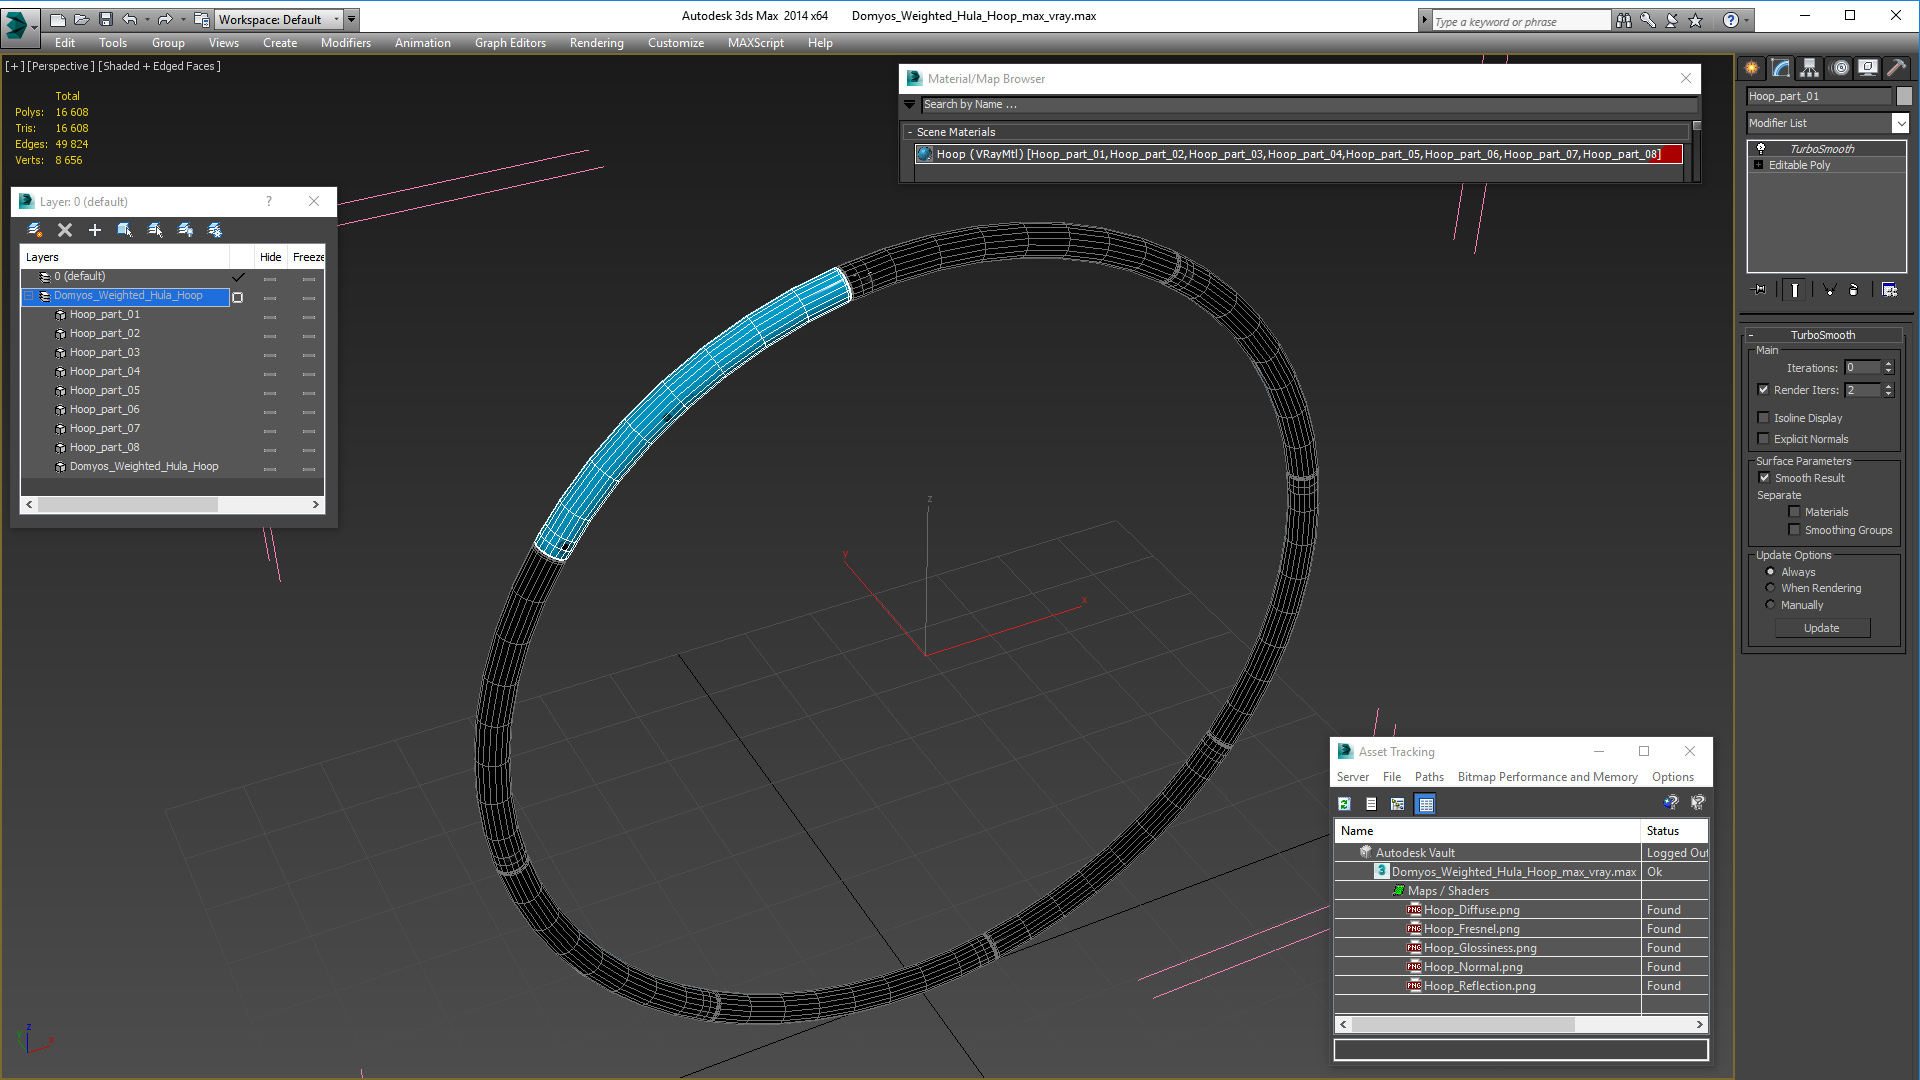
Task: Switch Asset Tracking to table view icon
Action: (x=1426, y=804)
